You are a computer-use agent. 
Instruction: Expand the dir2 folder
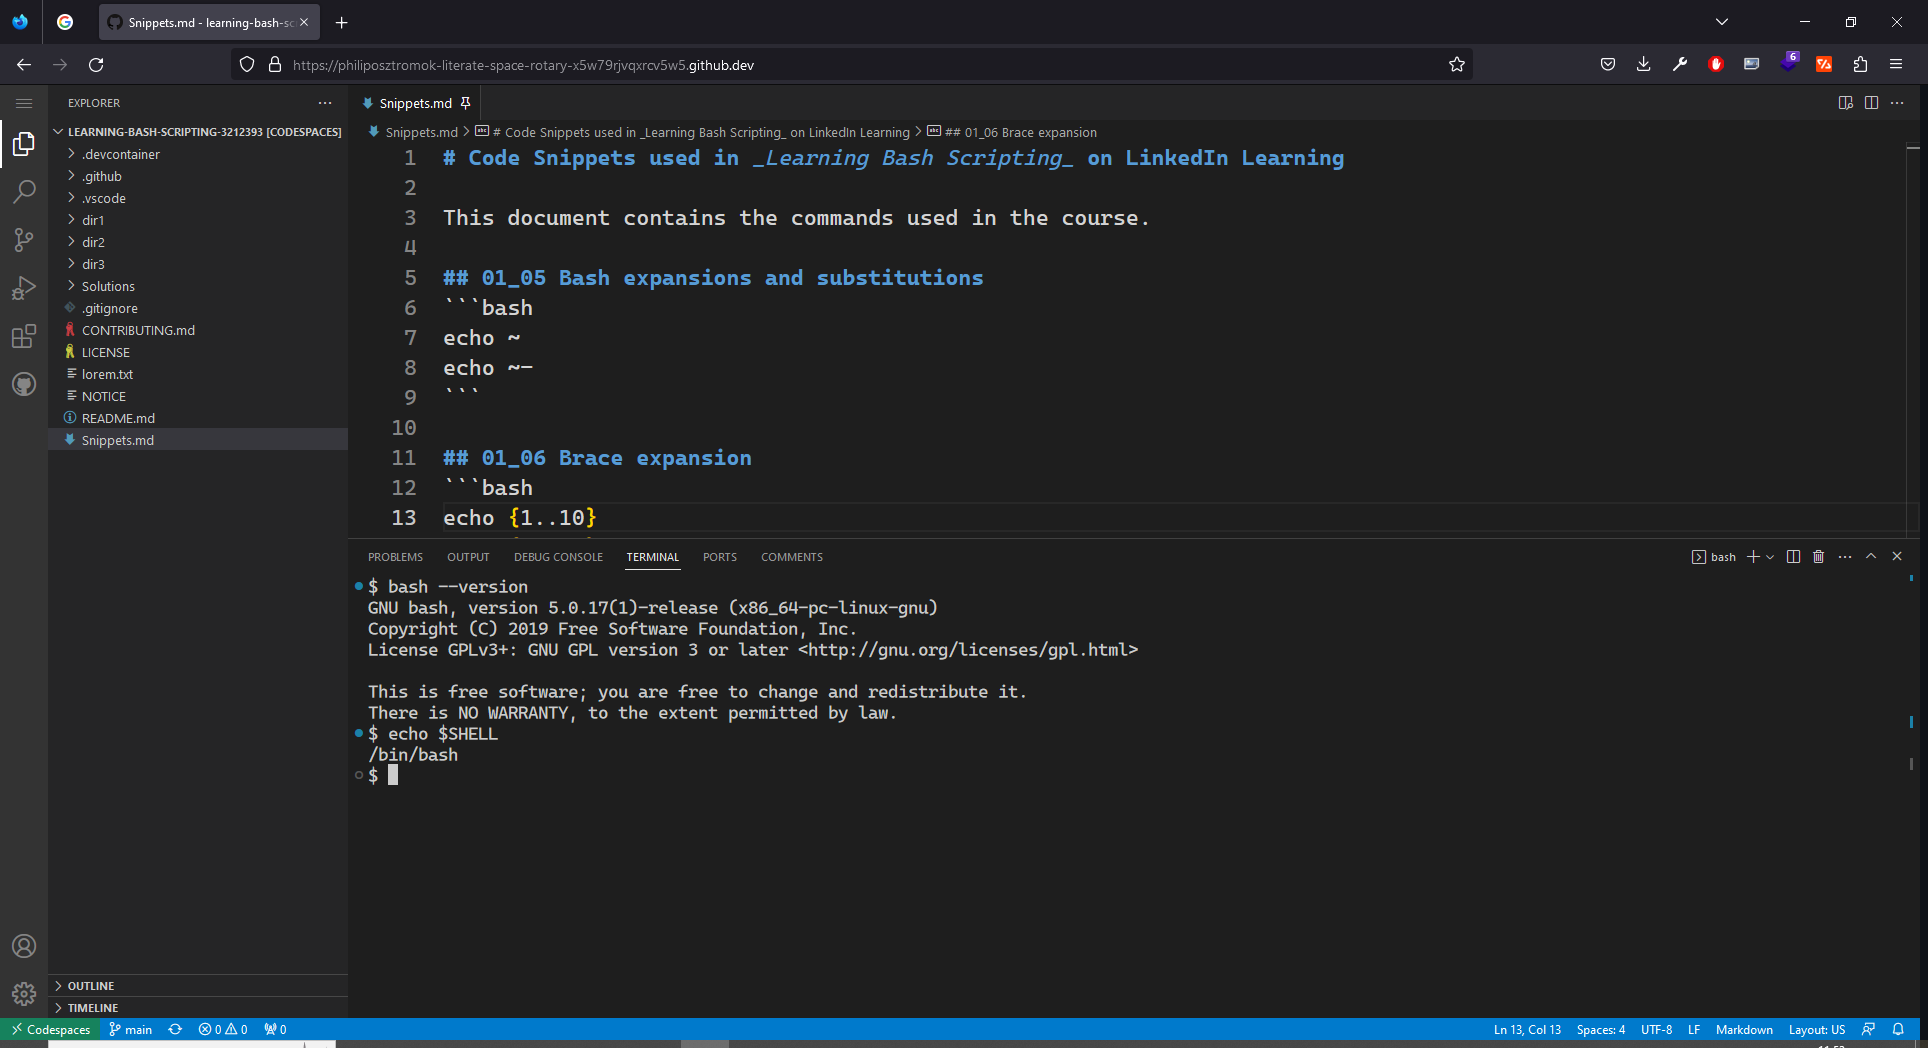198,242
